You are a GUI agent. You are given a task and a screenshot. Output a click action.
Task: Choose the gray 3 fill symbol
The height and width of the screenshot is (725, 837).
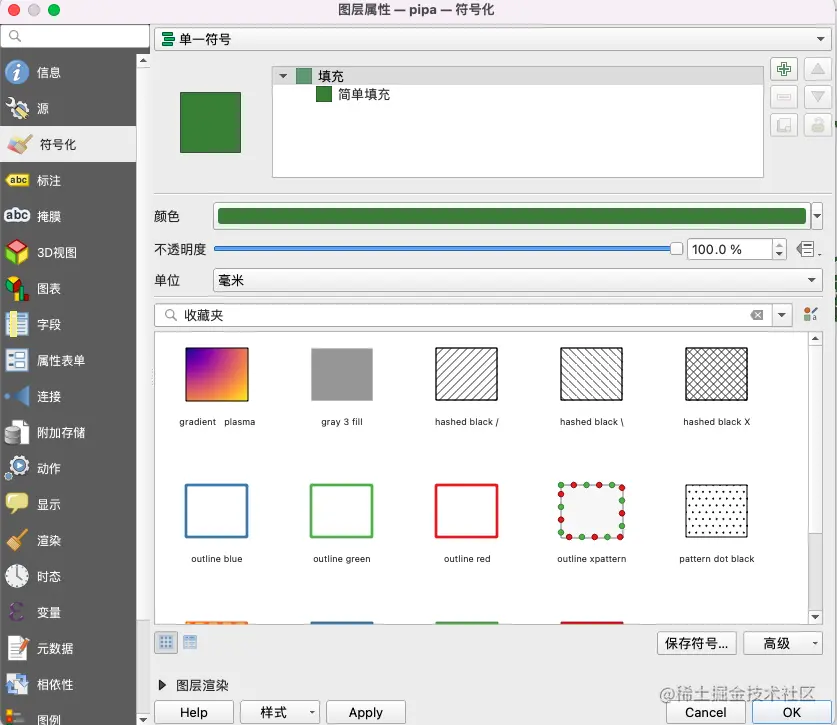[x=342, y=374]
